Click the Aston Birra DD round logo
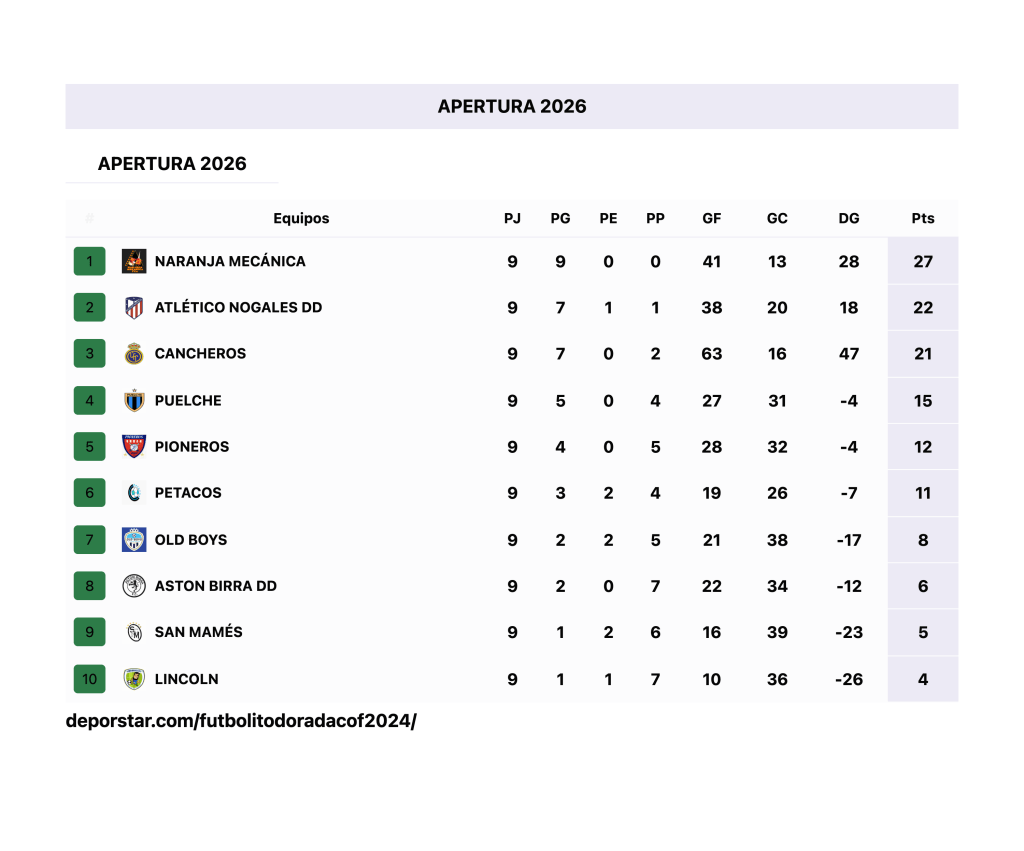1024x851 pixels. pos(134,586)
